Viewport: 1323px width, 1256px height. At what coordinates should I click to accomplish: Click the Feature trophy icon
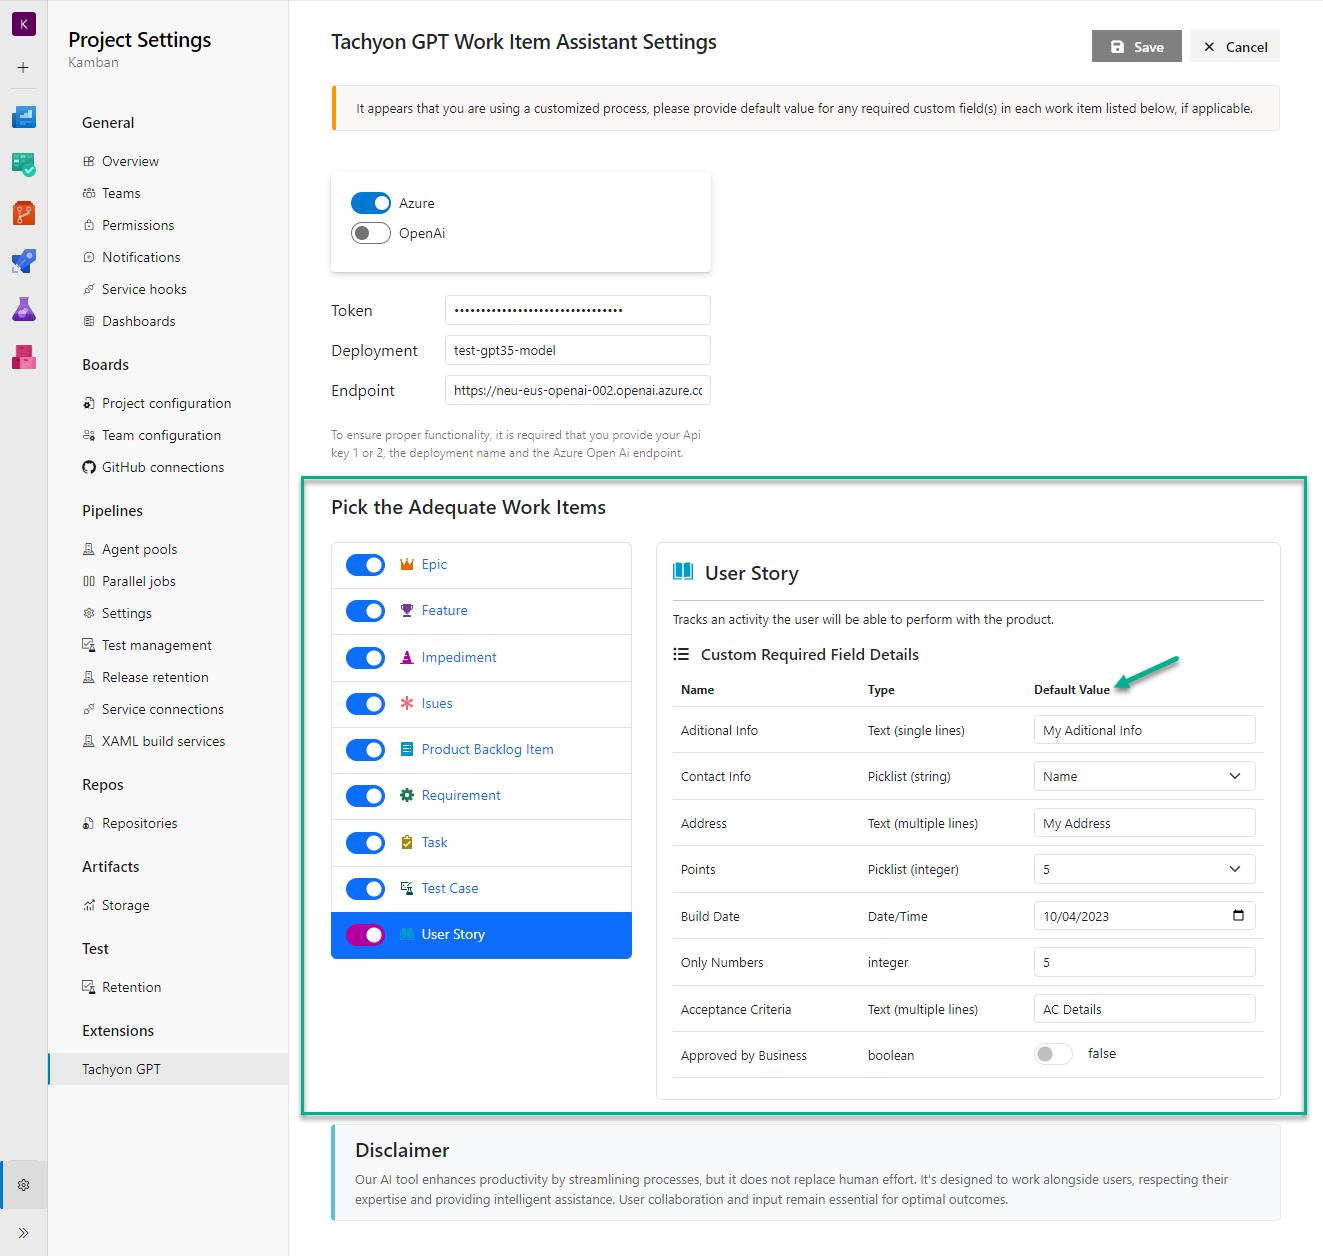pyautogui.click(x=406, y=610)
